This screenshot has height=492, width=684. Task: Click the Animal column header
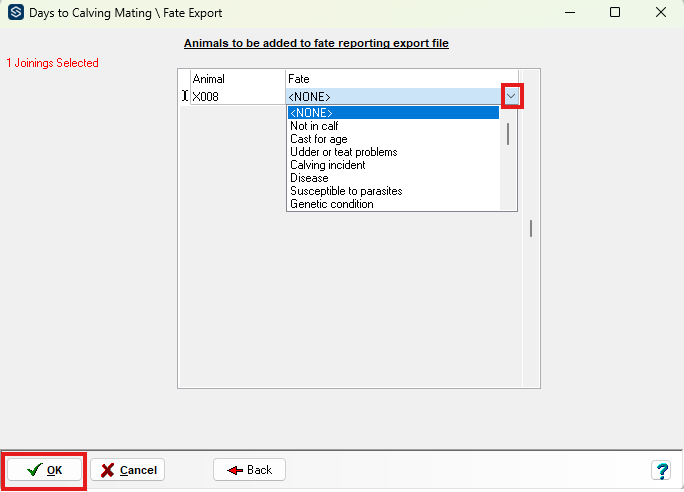(237, 78)
